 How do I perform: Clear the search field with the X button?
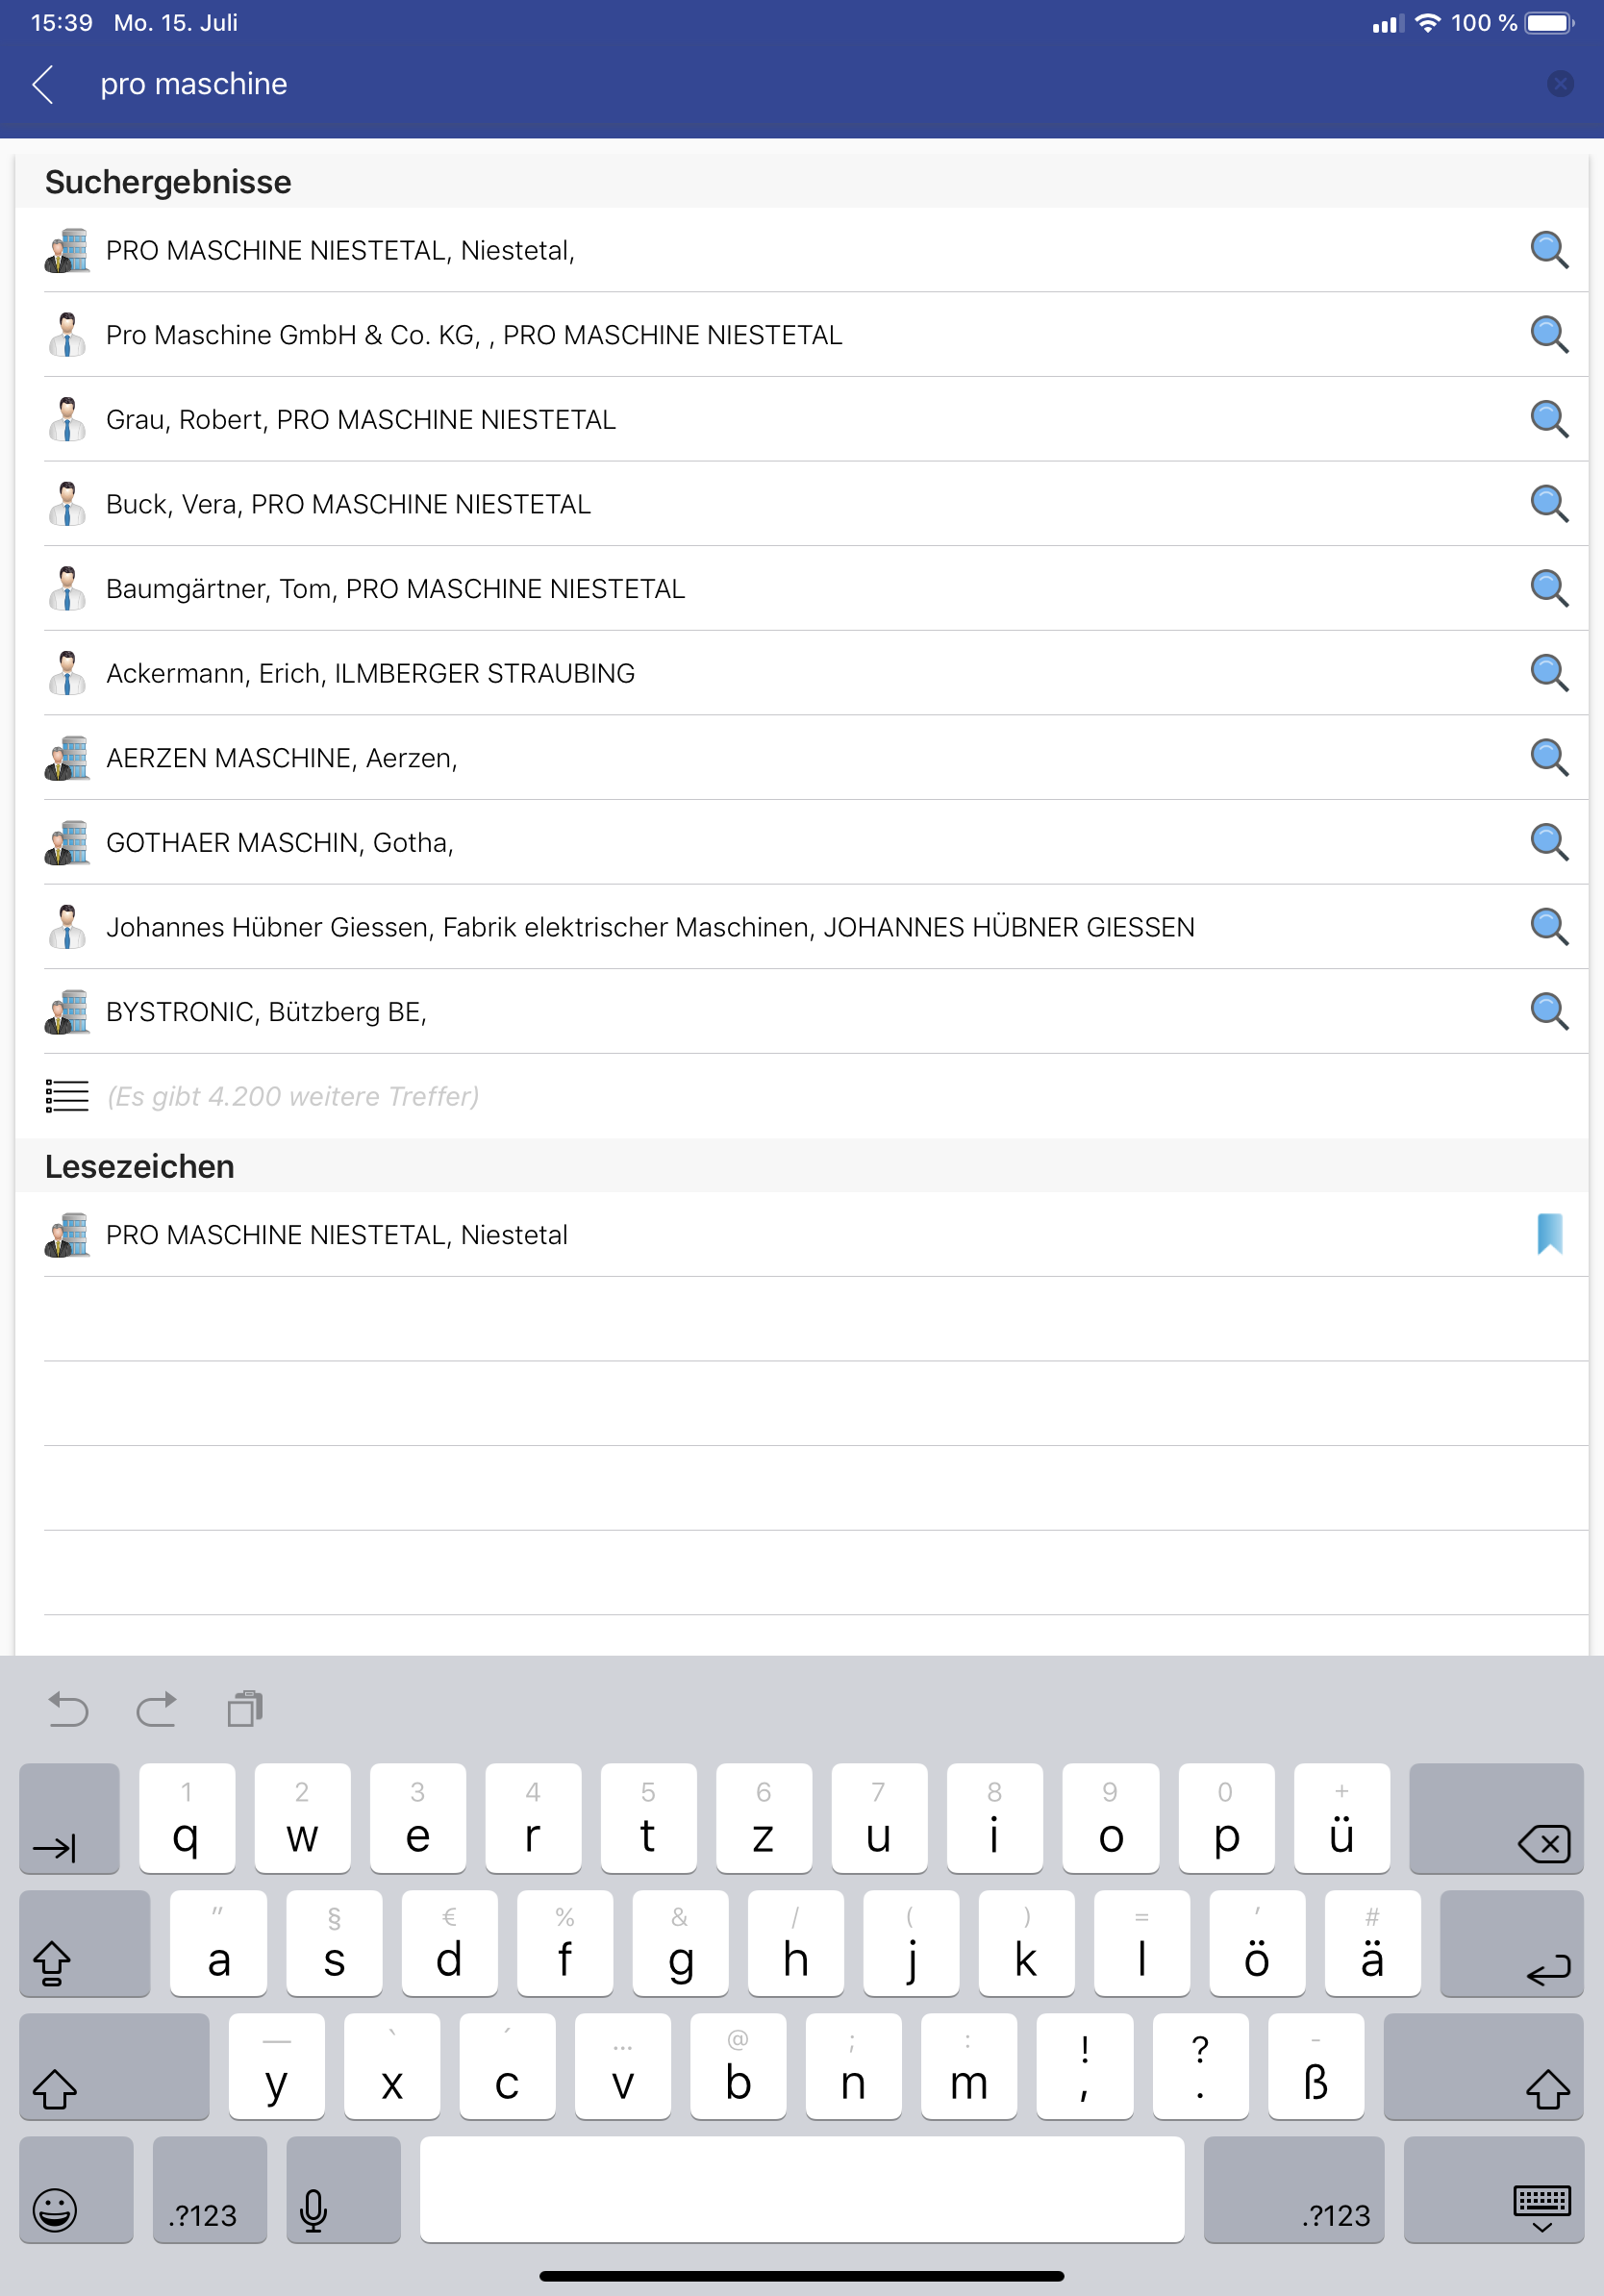pos(1559,84)
